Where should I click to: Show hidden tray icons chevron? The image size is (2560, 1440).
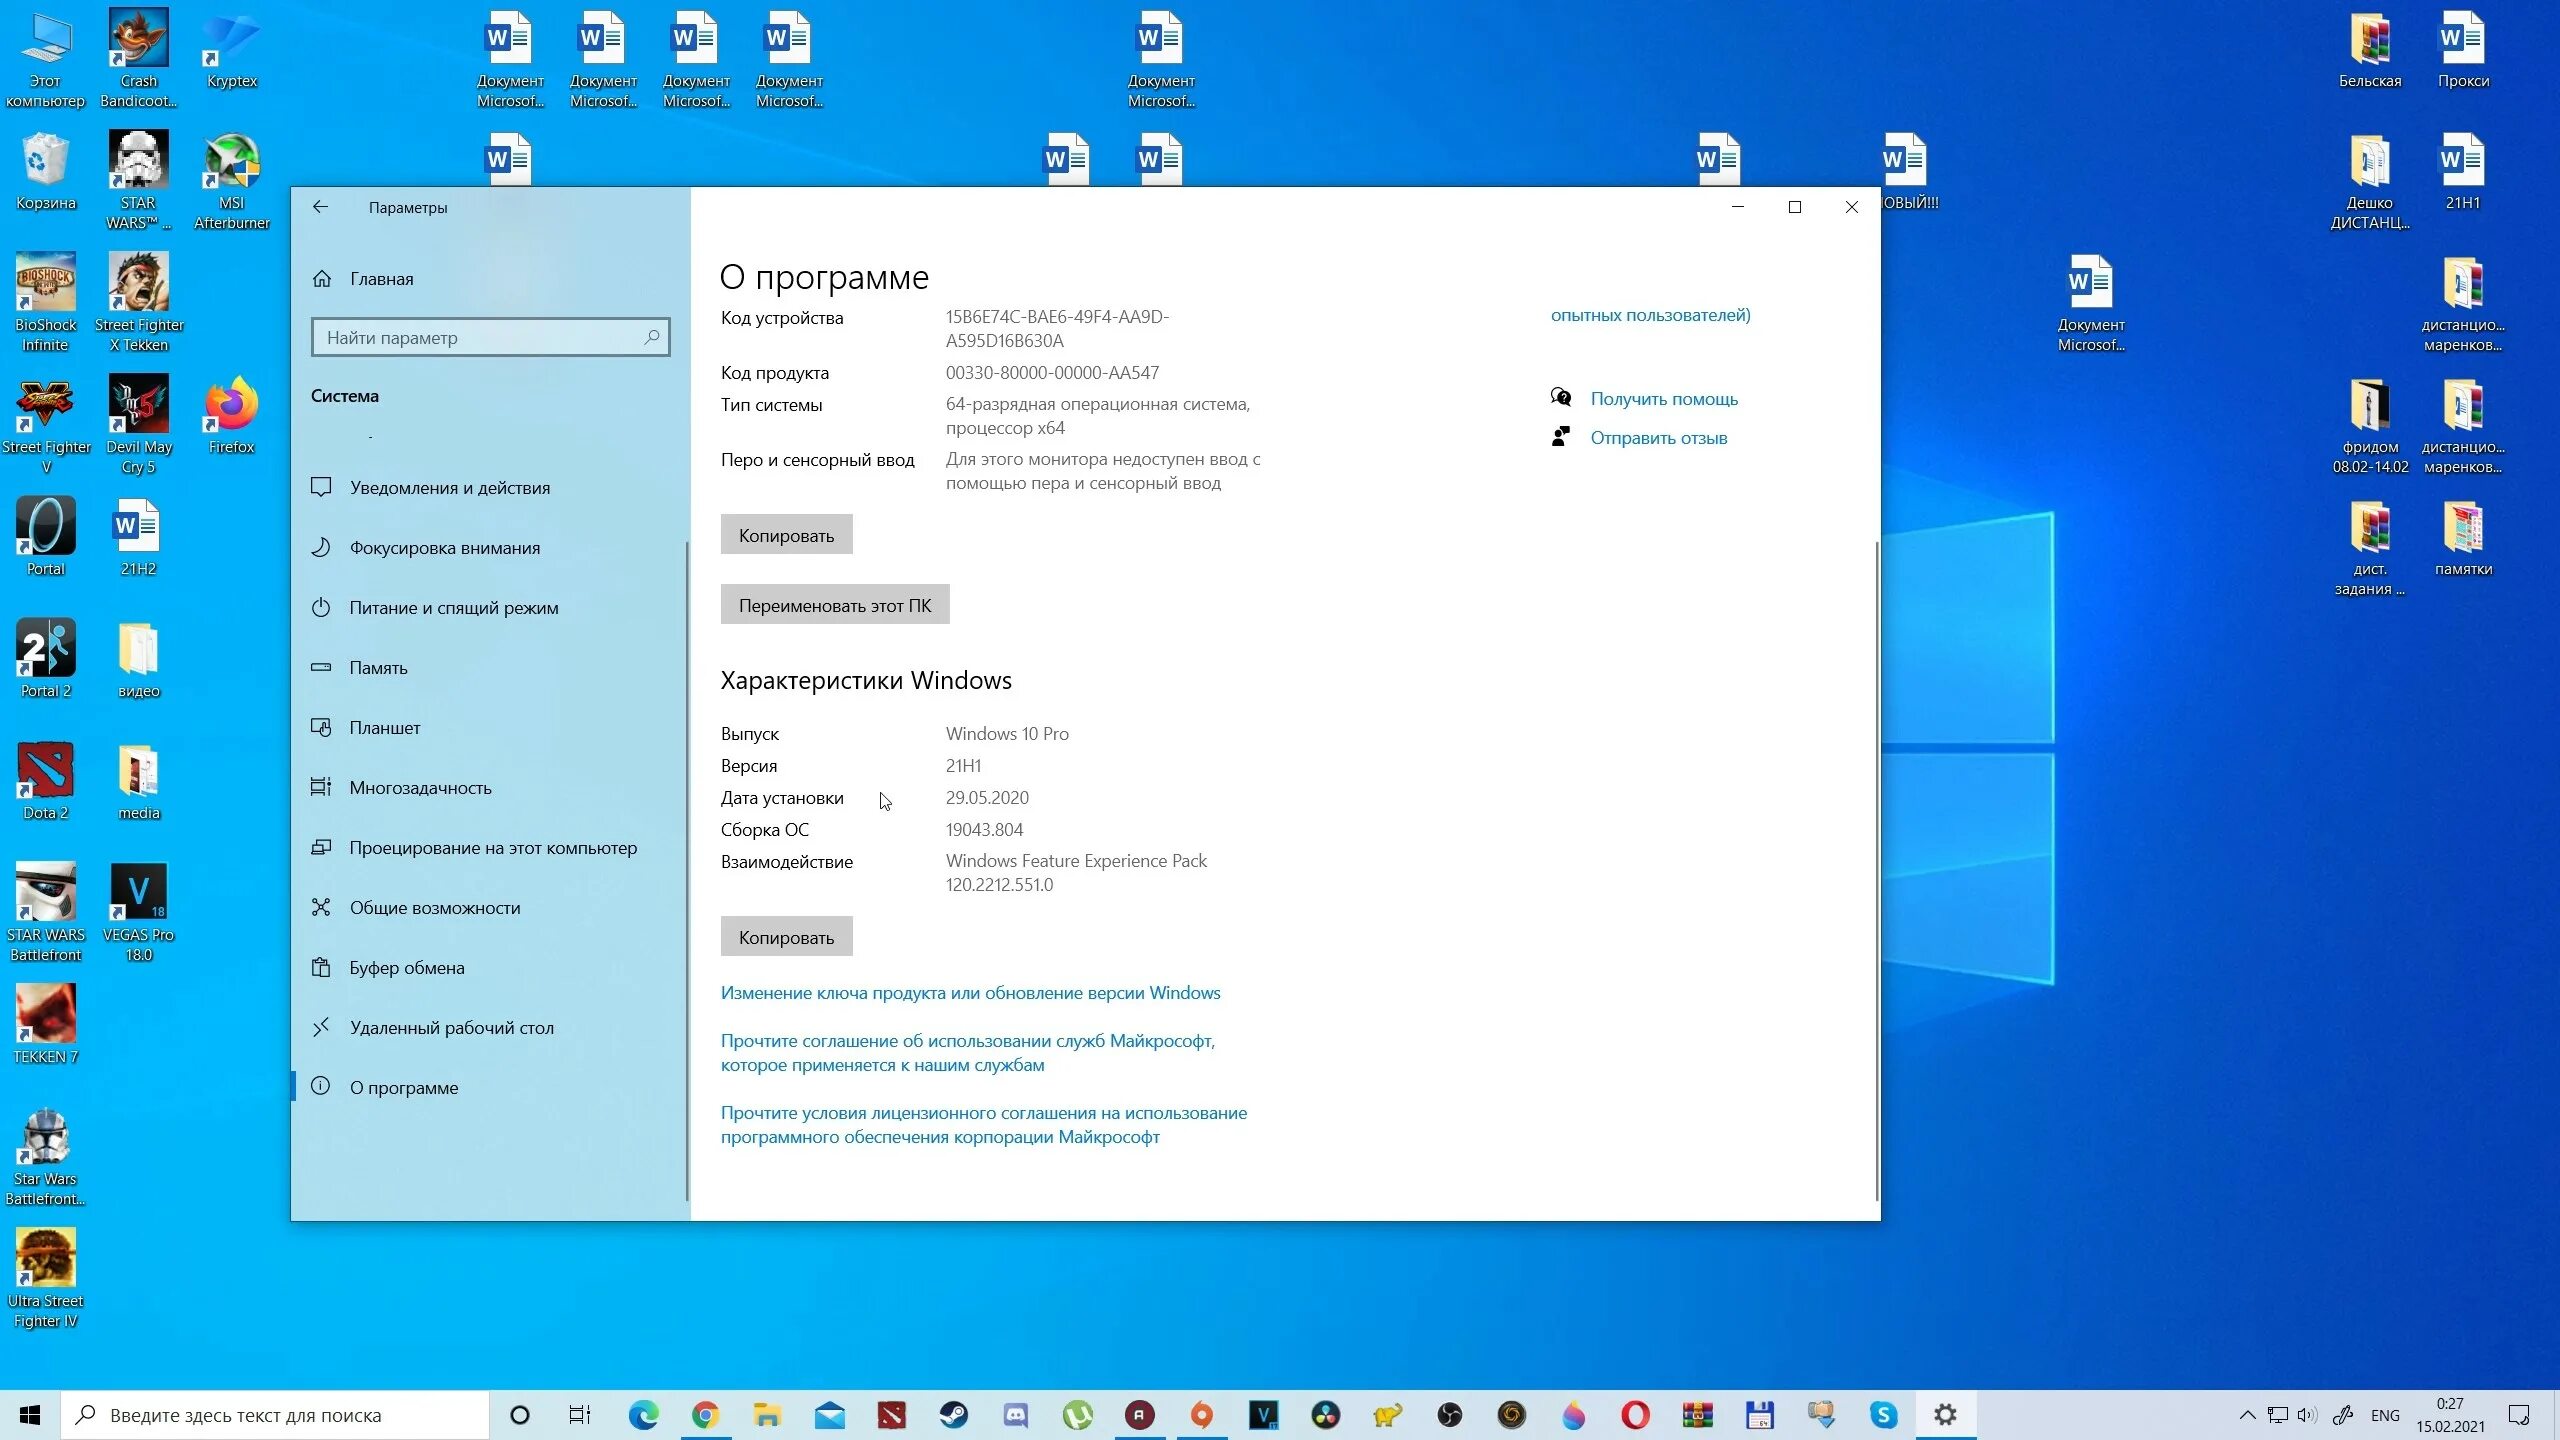coord(2247,1415)
